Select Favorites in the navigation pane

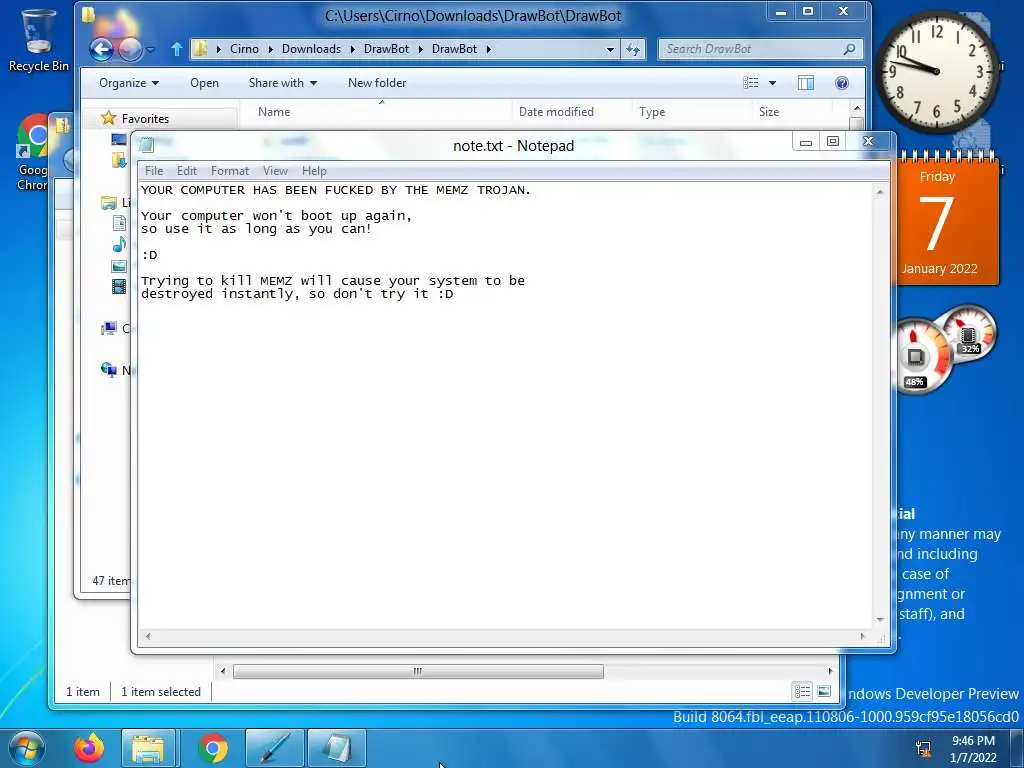point(145,118)
